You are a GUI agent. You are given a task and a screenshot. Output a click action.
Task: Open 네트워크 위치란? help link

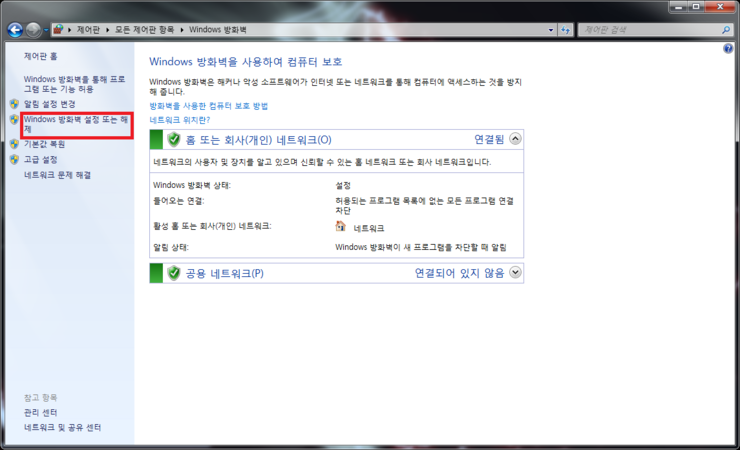coord(179,120)
